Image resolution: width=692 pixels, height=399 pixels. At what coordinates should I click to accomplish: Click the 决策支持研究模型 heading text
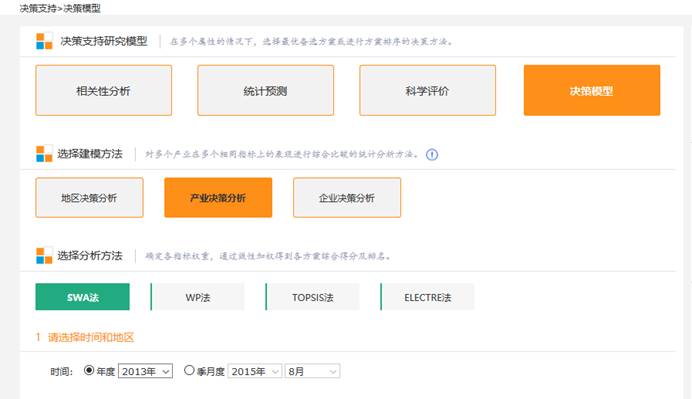coord(104,41)
